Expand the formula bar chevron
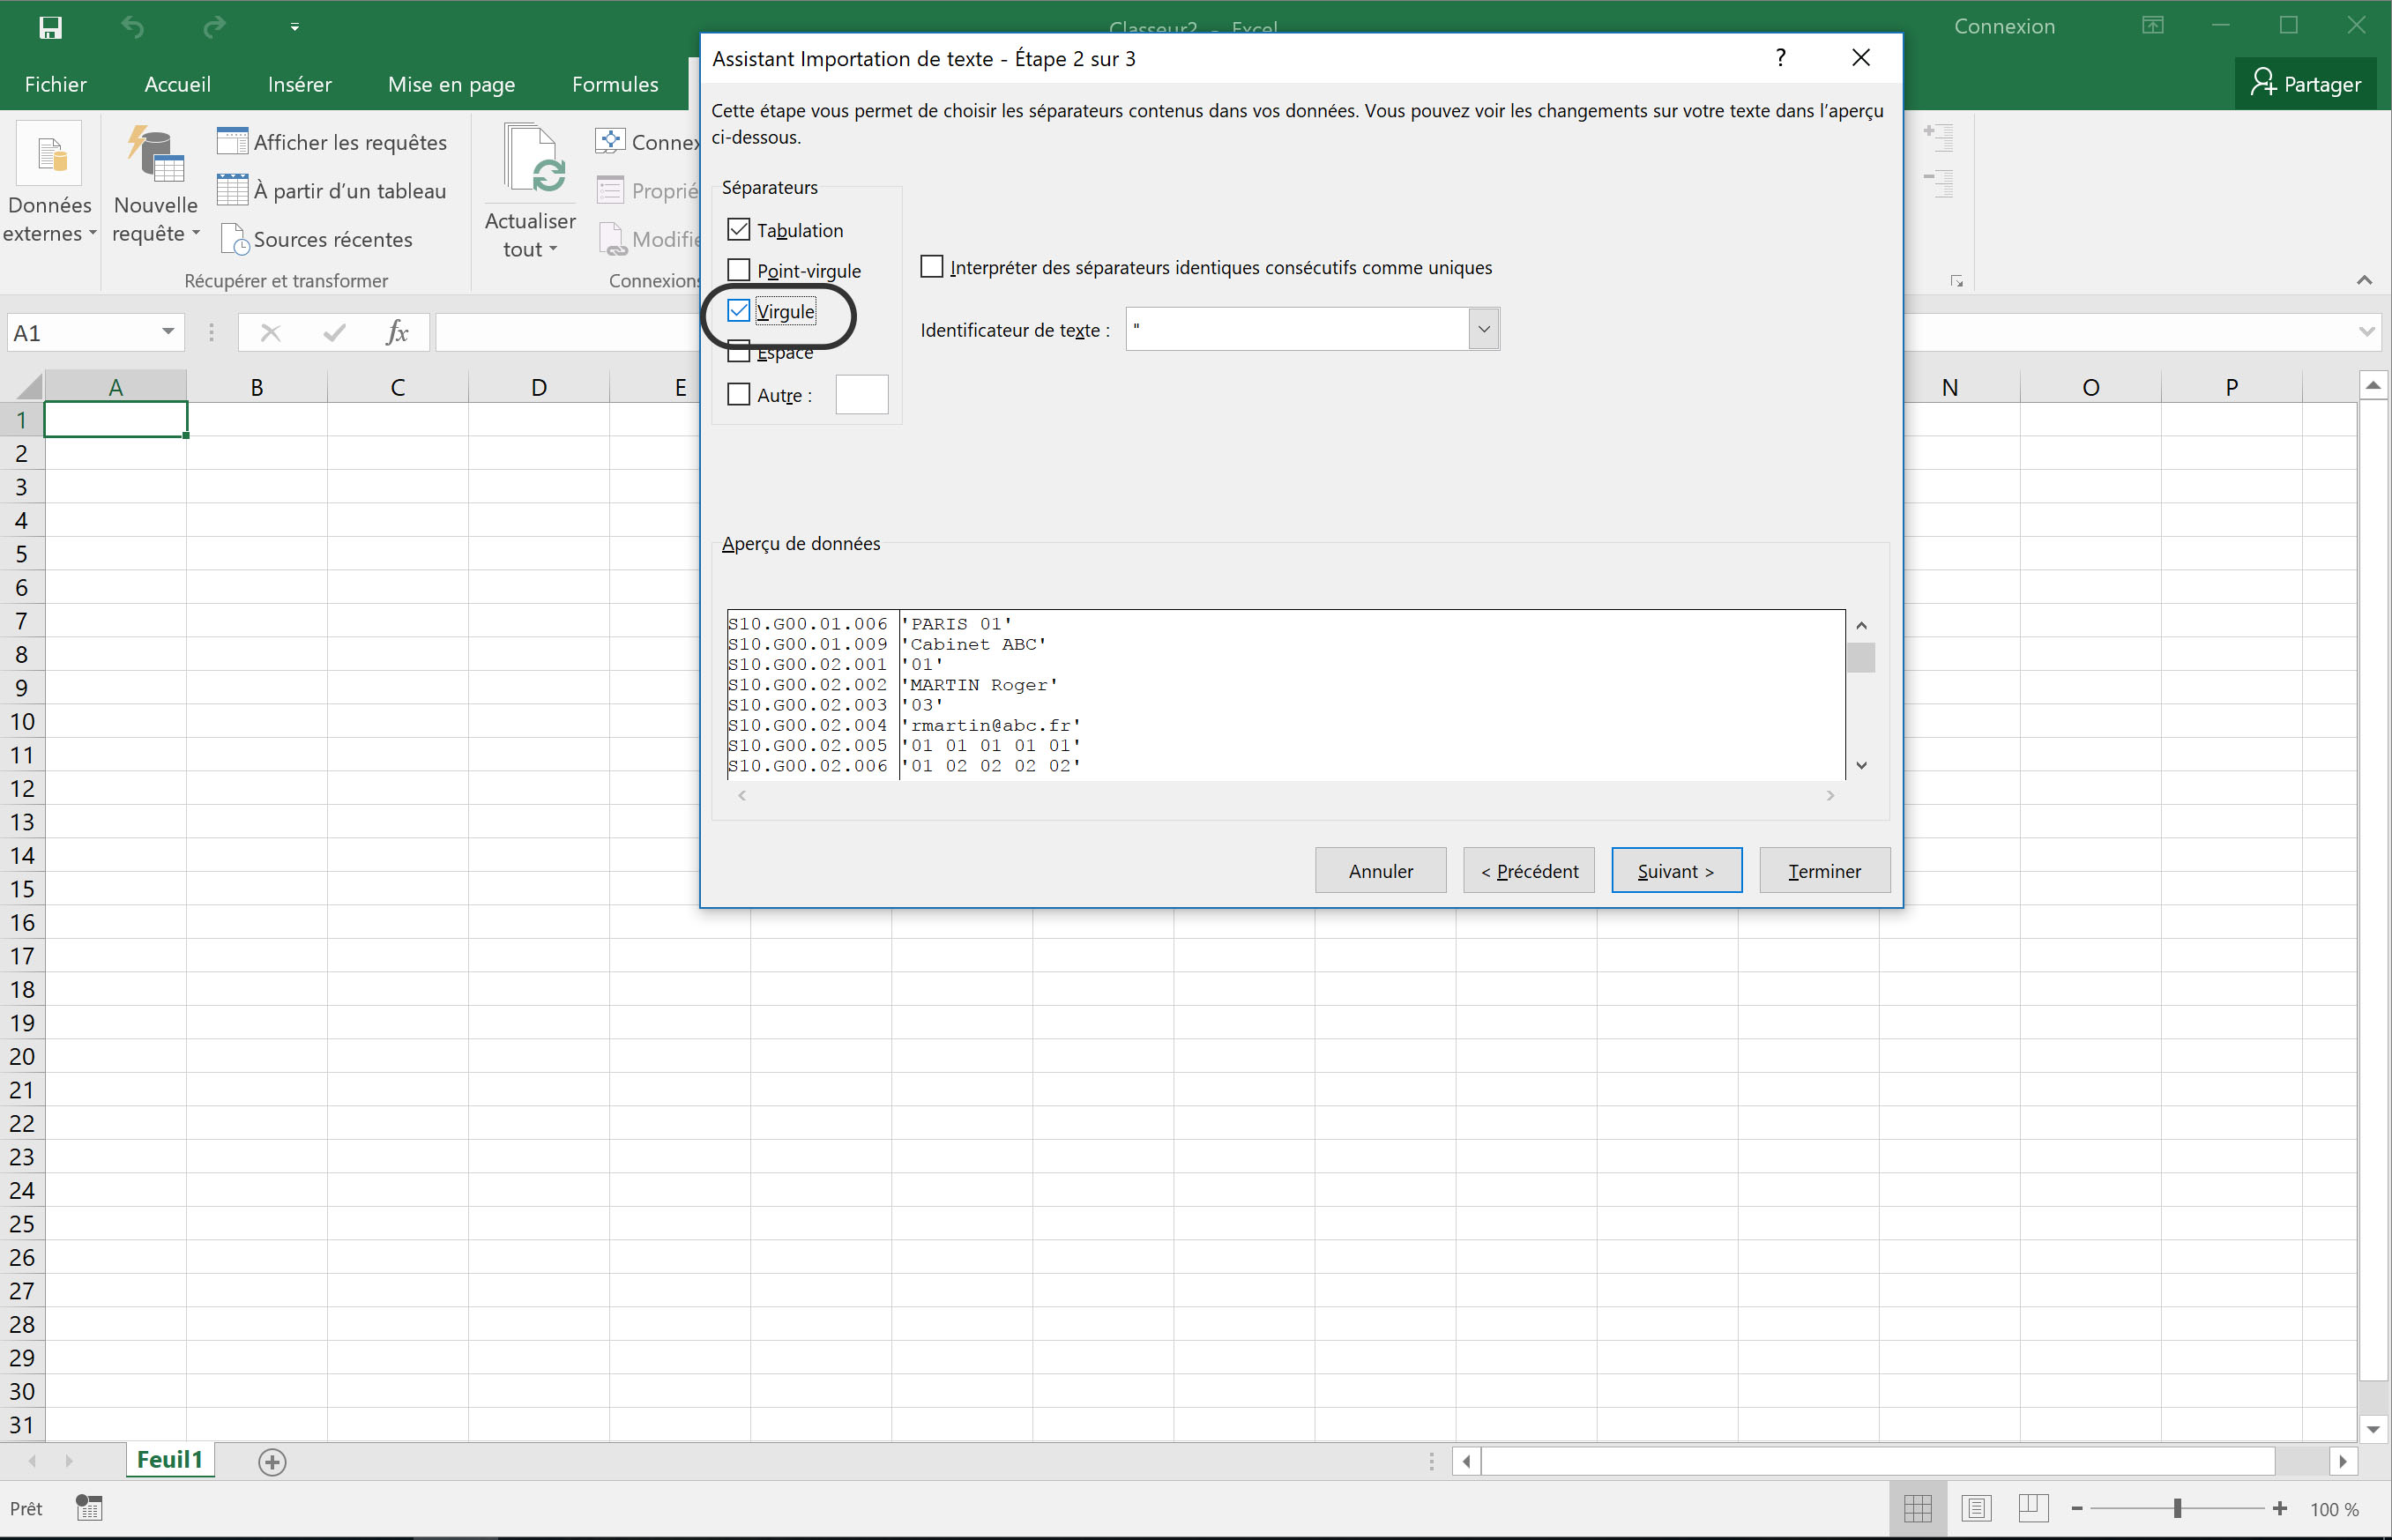This screenshot has width=2392, height=1540. click(2366, 332)
